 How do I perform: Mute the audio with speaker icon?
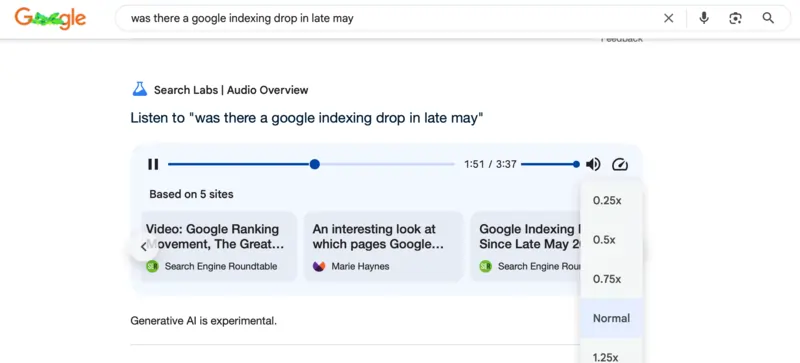pyautogui.click(x=593, y=164)
